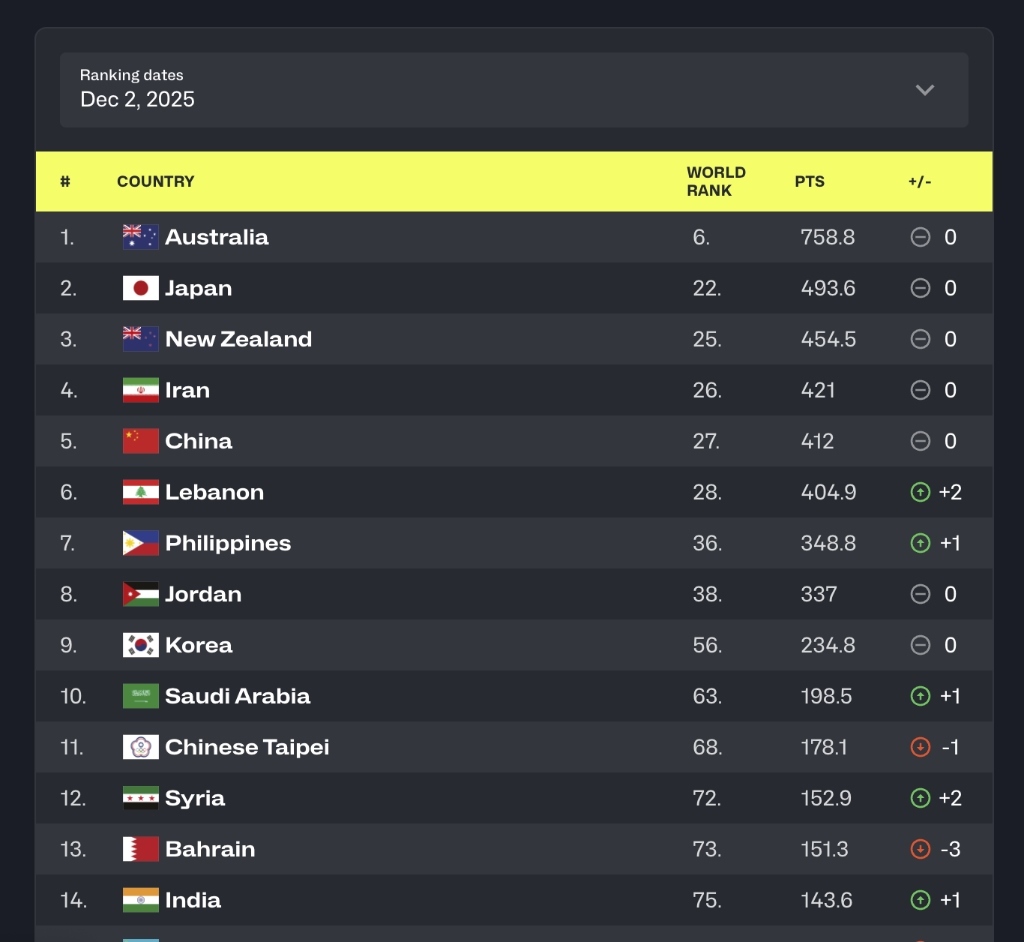The height and width of the screenshot is (942, 1024).
Task: Click the Korea flag icon
Action: pos(140,645)
